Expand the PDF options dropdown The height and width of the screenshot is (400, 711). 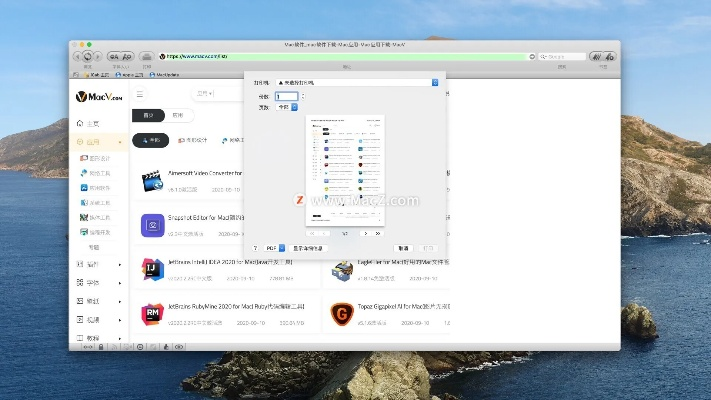coord(275,247)
